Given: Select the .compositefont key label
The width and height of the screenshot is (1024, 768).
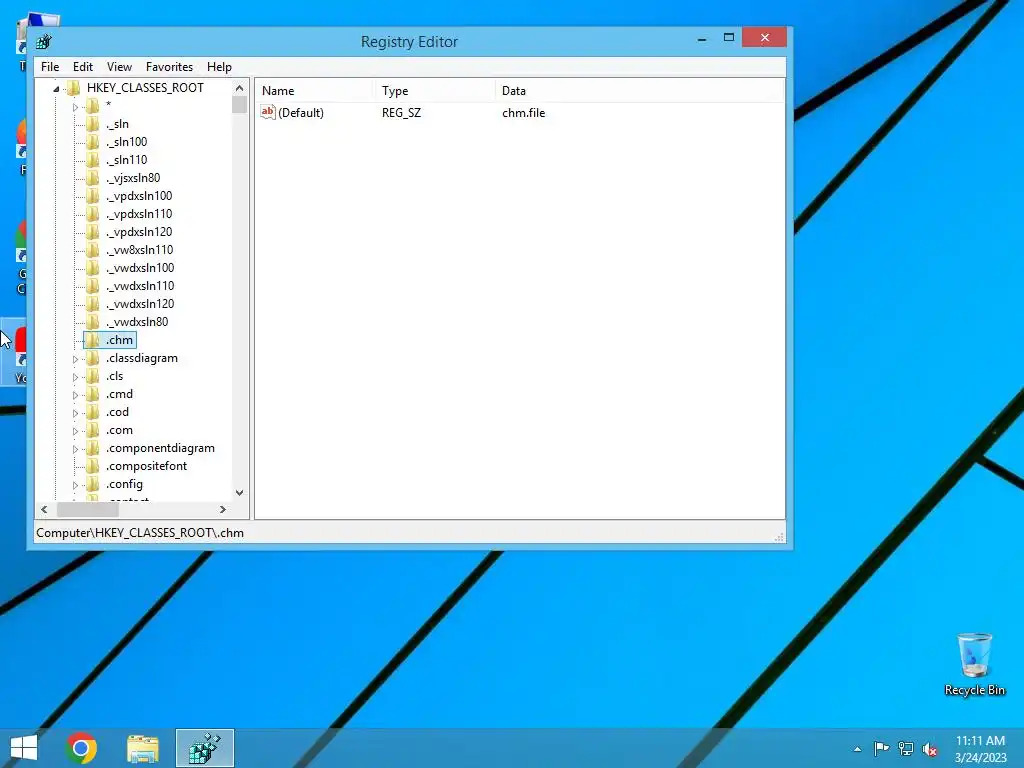Looking at the screenshot, I should point(146,466).
